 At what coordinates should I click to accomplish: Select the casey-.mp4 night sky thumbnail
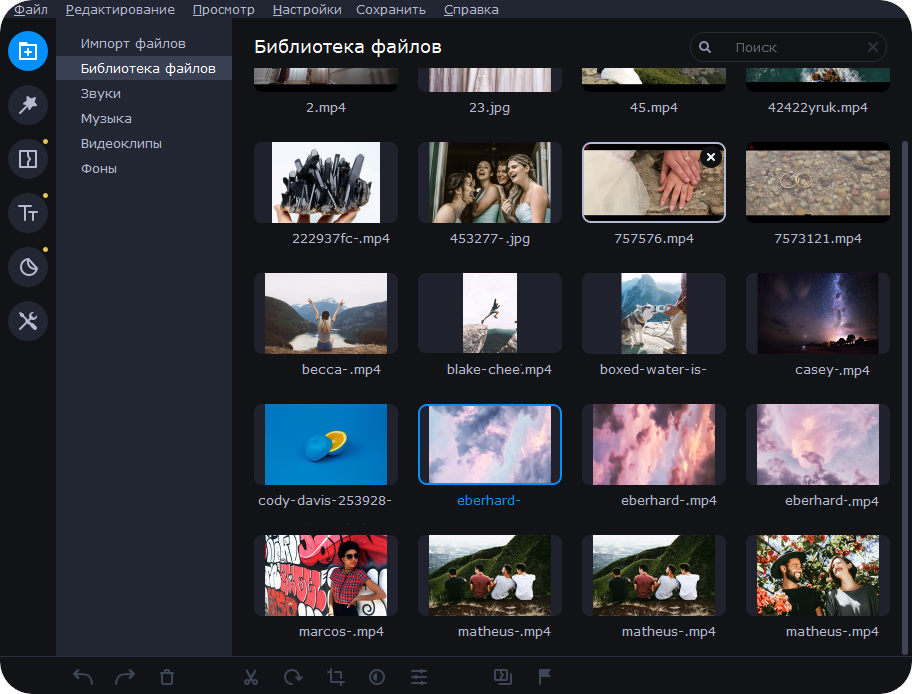(818, 314)
